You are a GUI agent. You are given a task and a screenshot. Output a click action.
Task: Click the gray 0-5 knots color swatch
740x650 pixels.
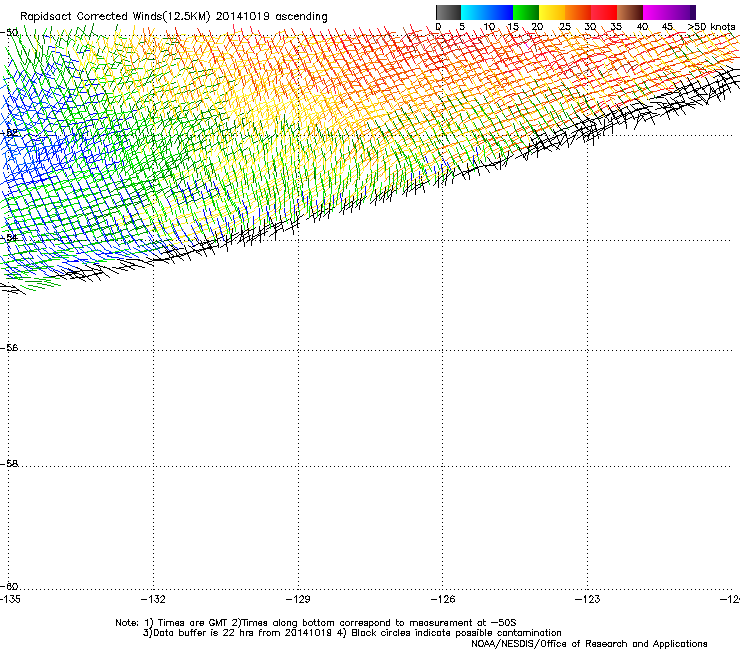tap(448, 12)
